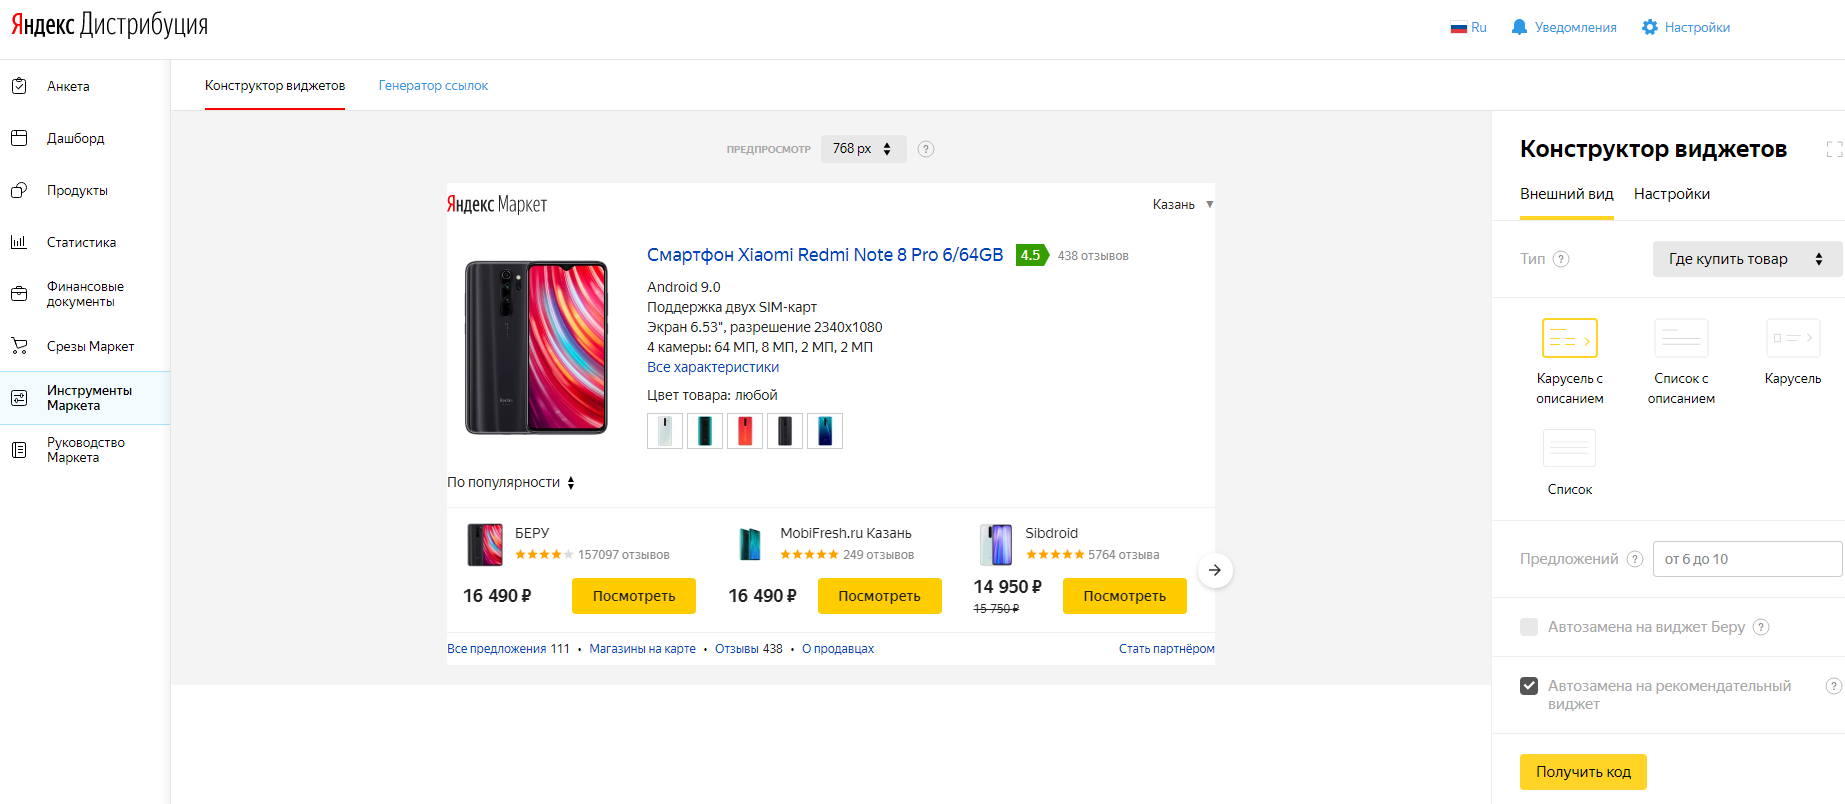
Task: Choose the list with description layout icon
Action: click(x=1681, y=339)
